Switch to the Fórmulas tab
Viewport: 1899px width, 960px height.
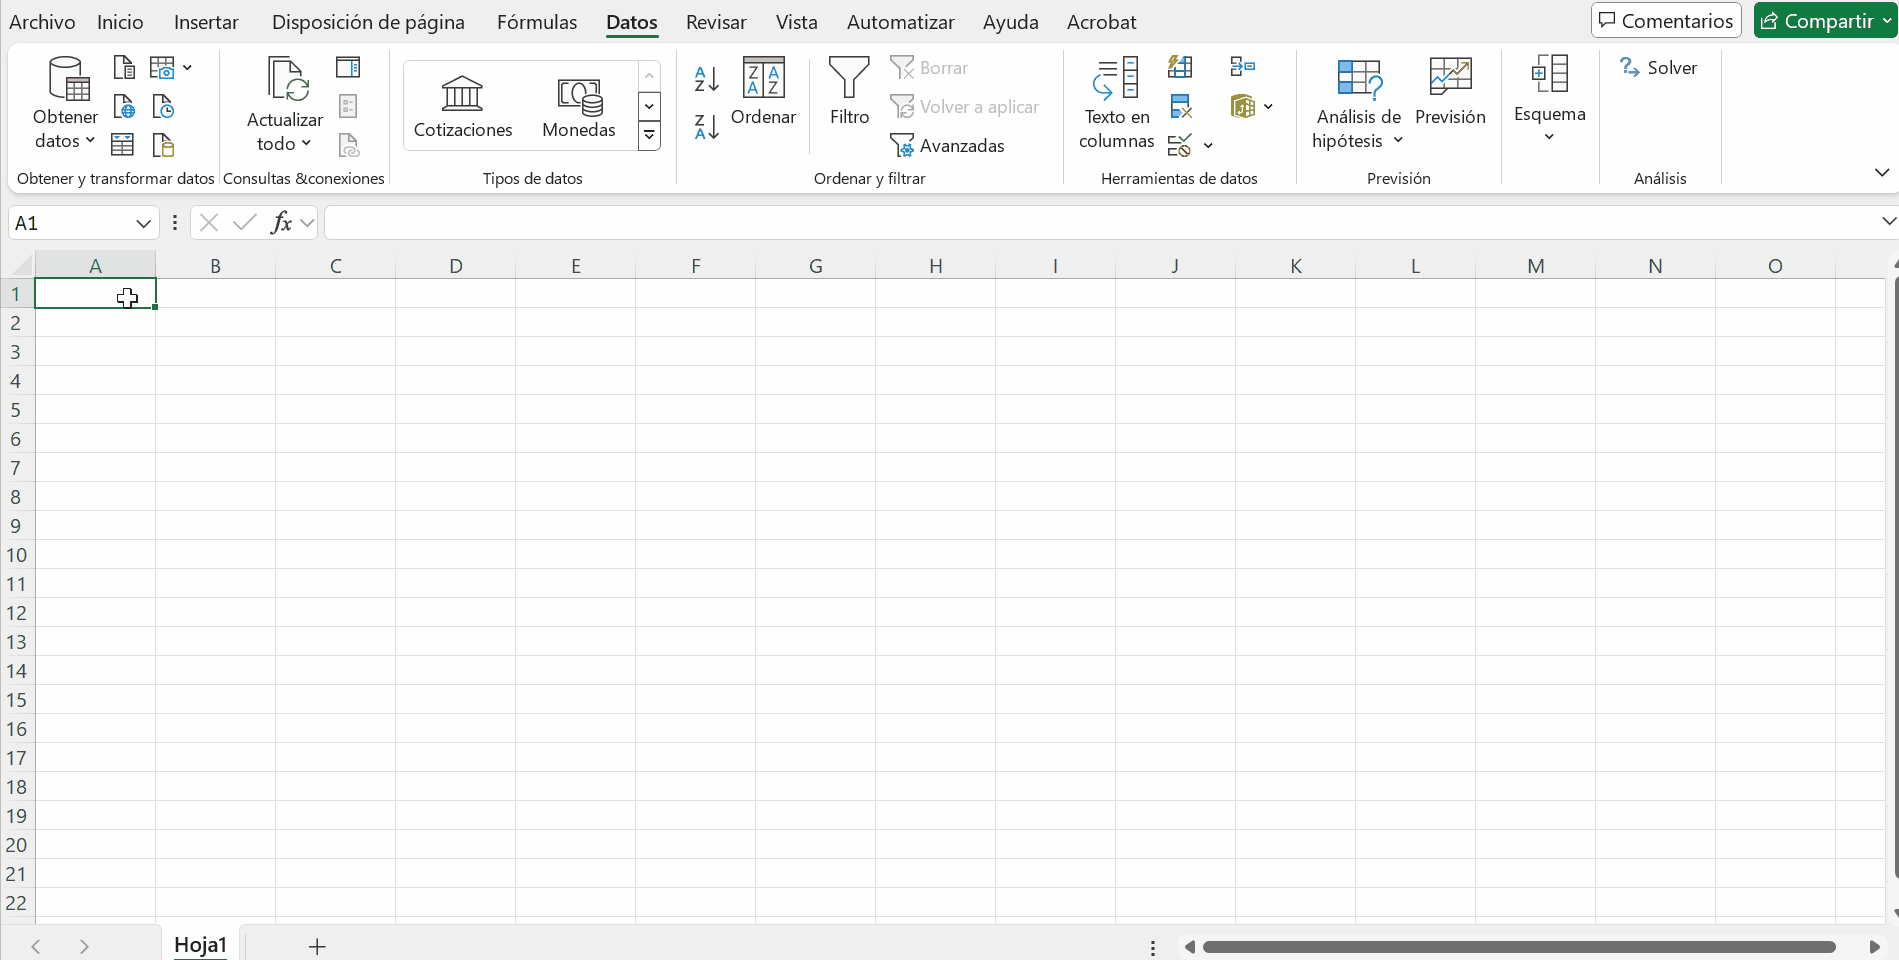pyautogui.click(x=537, y=22)
